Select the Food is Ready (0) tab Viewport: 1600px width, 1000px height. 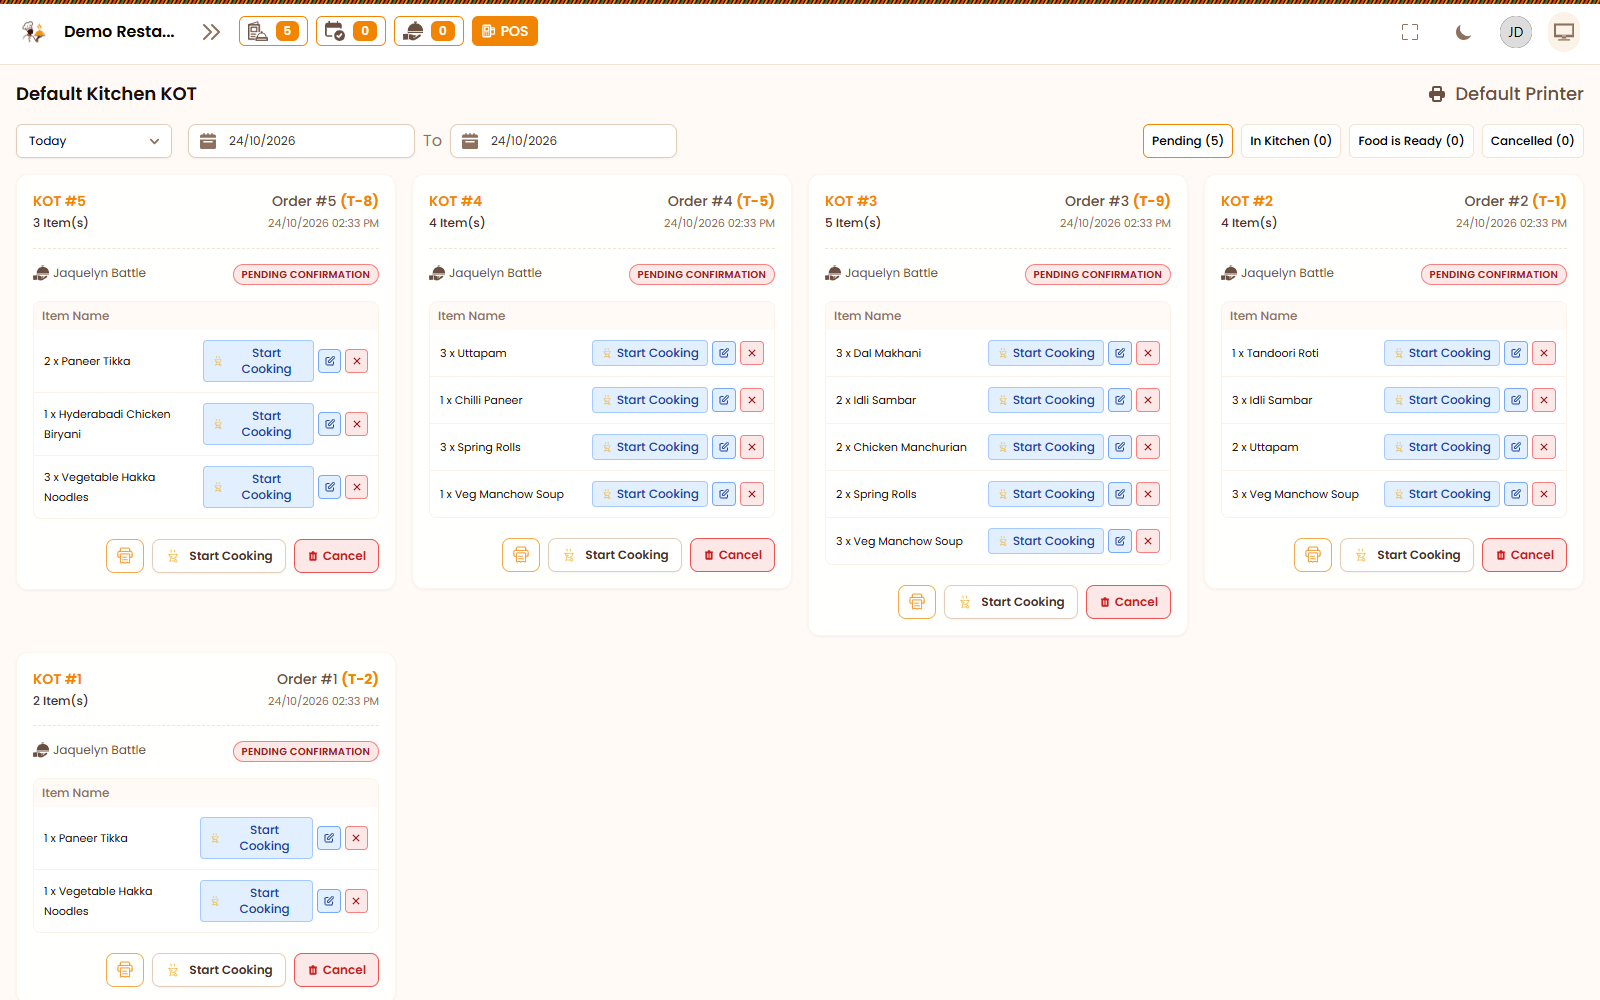tap(1411, 141)
